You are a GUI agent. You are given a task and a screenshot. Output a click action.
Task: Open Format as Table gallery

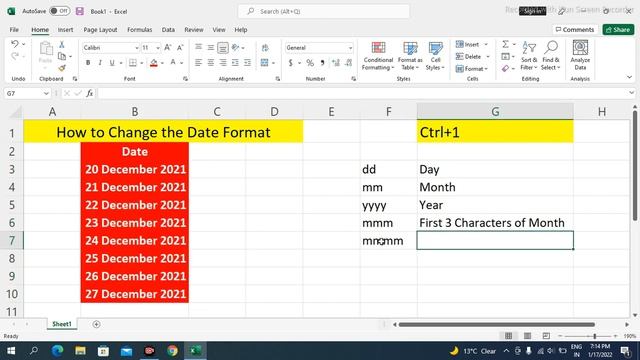410,56
